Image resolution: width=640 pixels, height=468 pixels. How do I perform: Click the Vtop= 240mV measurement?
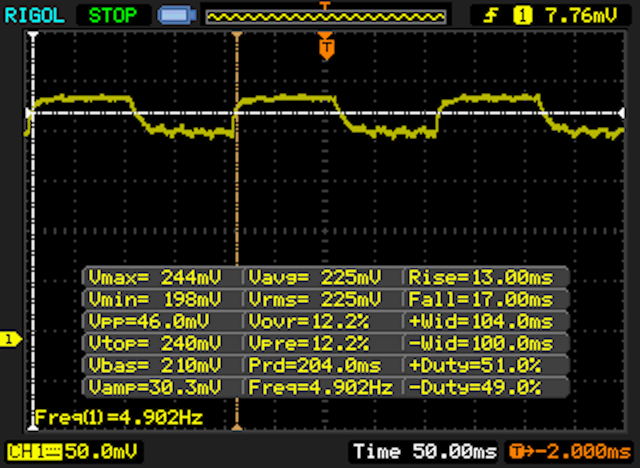155,344
